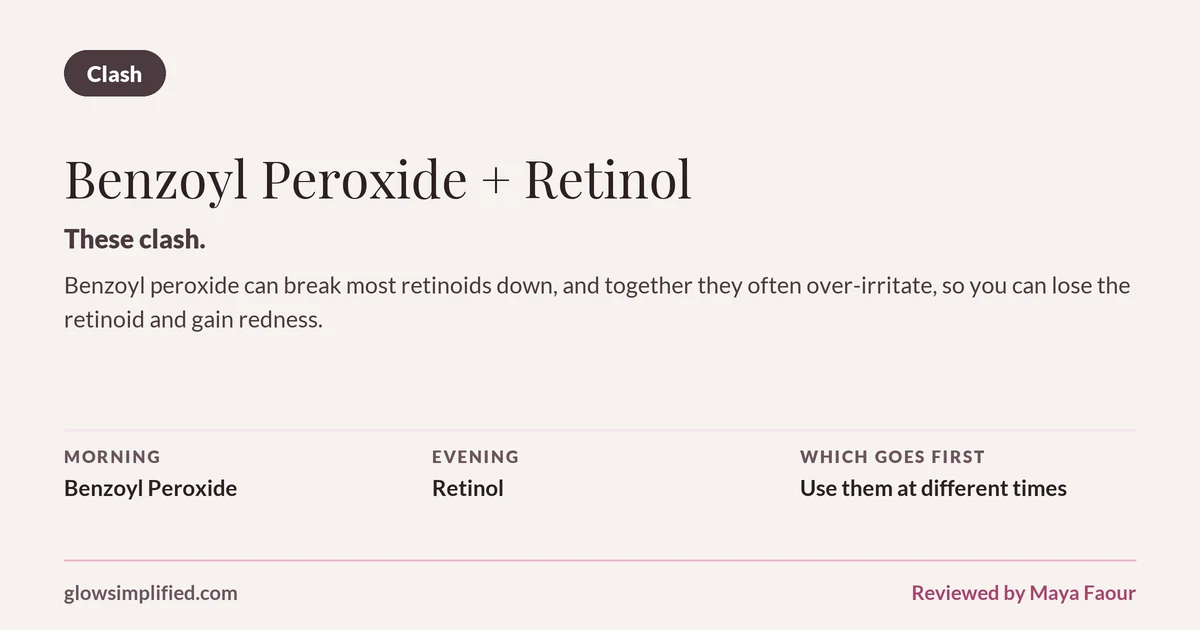
Task: Select the MORNING column label
Action: (x=112, y=456)
